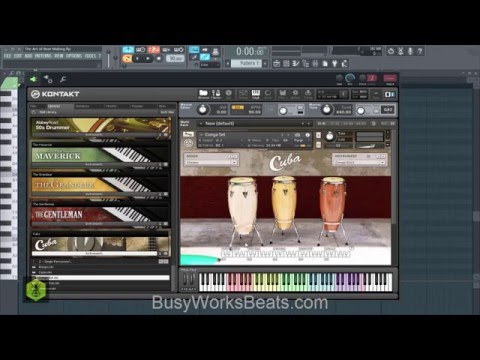Click the Info icon in Kontakt header
480x360 pixels.
pos(229,94)
